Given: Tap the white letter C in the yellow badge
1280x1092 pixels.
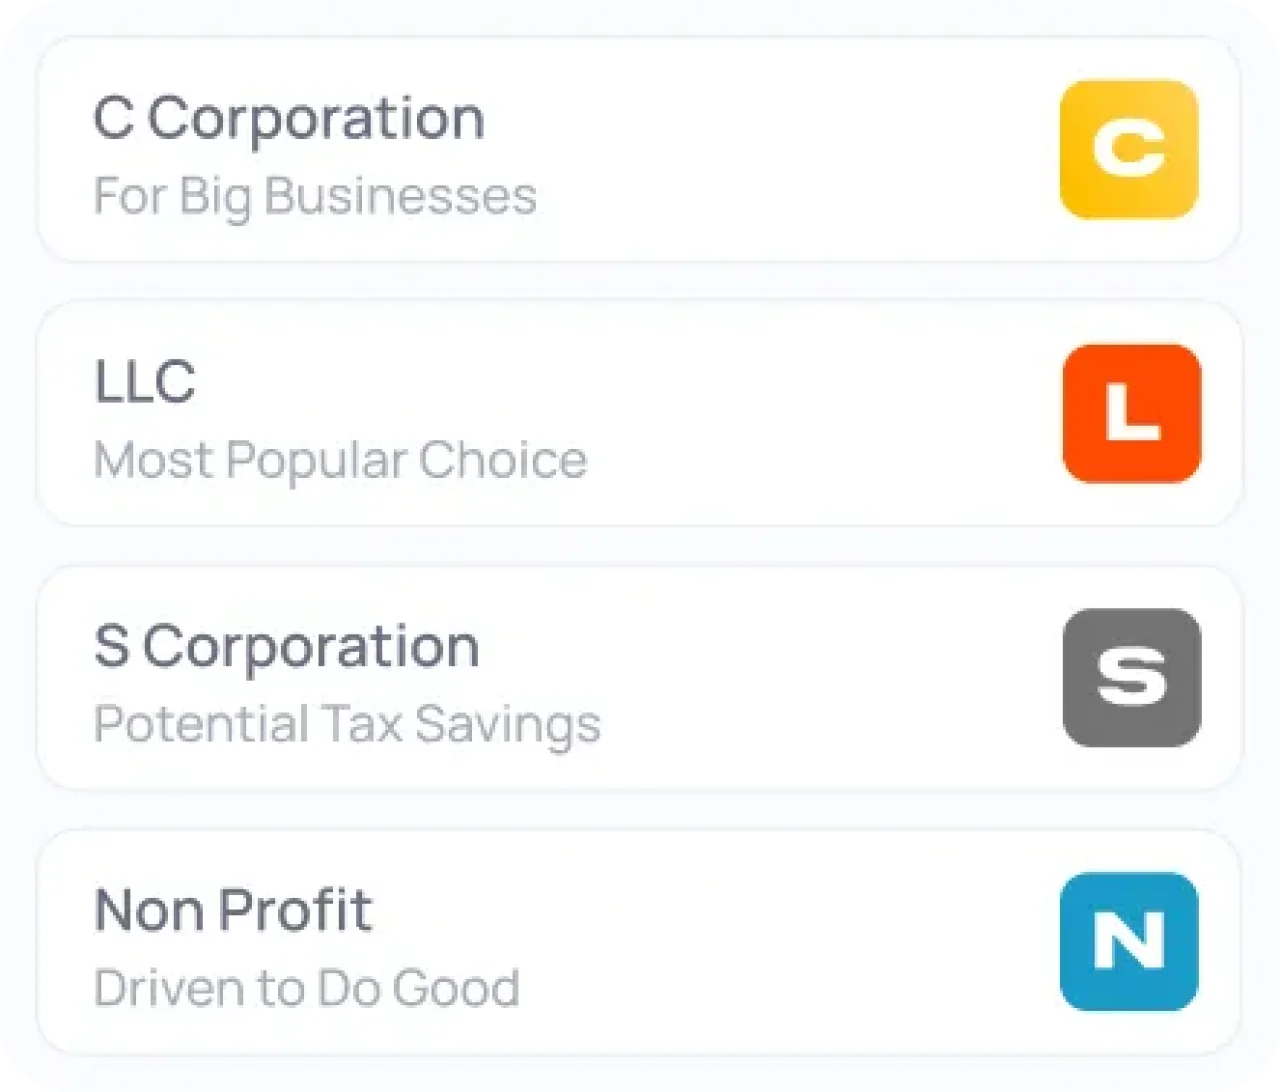Looking at the screenshot, I should click(x=1129, y=148).
